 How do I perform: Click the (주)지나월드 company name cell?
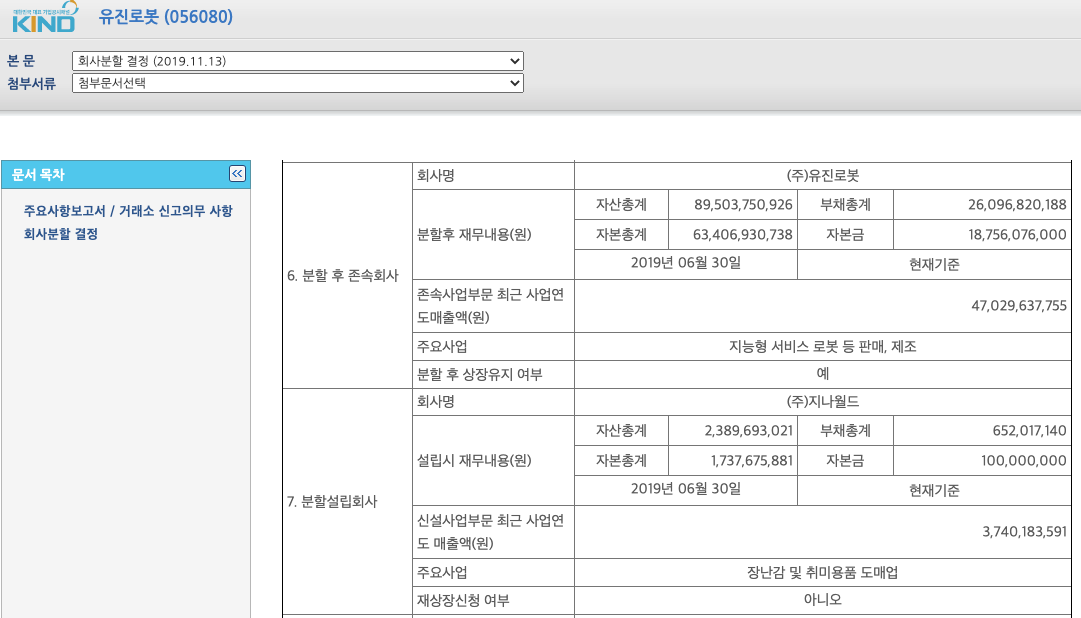[x=822, y=401]
